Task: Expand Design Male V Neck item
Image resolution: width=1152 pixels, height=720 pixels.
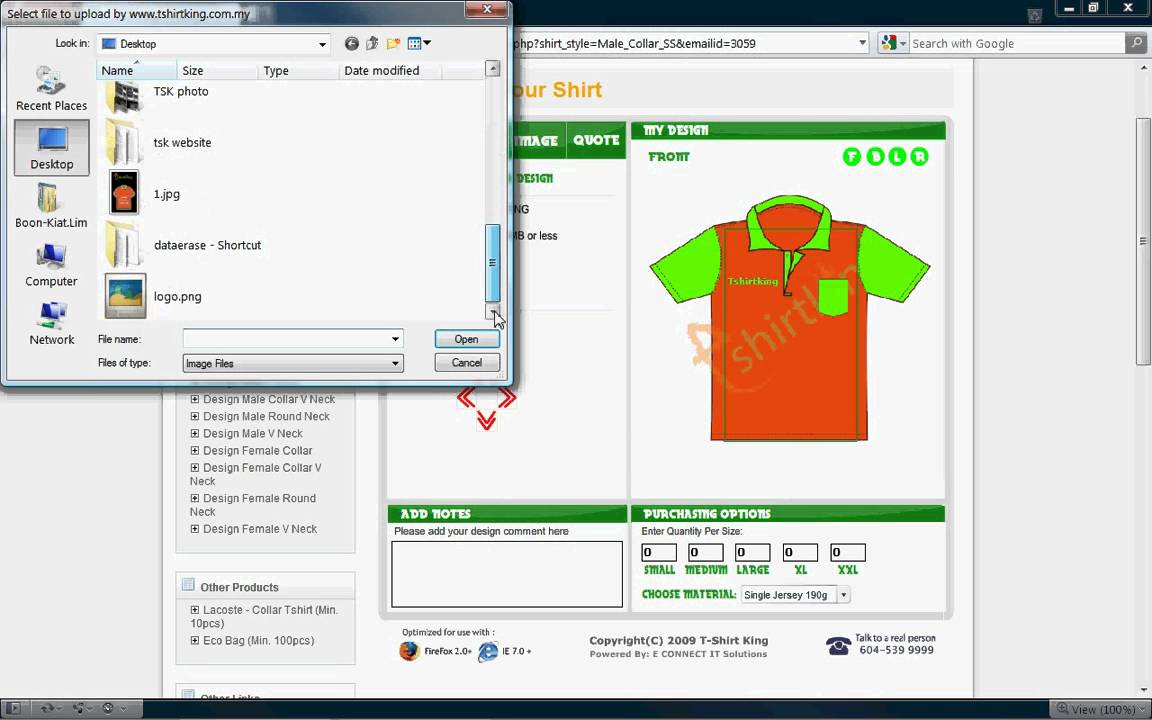Action: coord(195,433)
